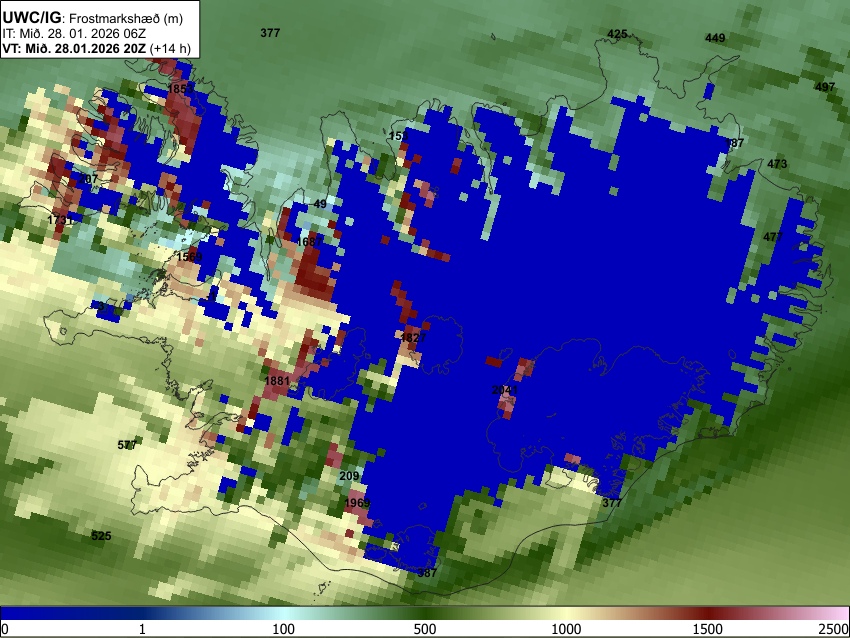This screenshot has width=850, height=638.
Task: Click the "(+14 h)" forecast offset text
Action: click(170, 48)
